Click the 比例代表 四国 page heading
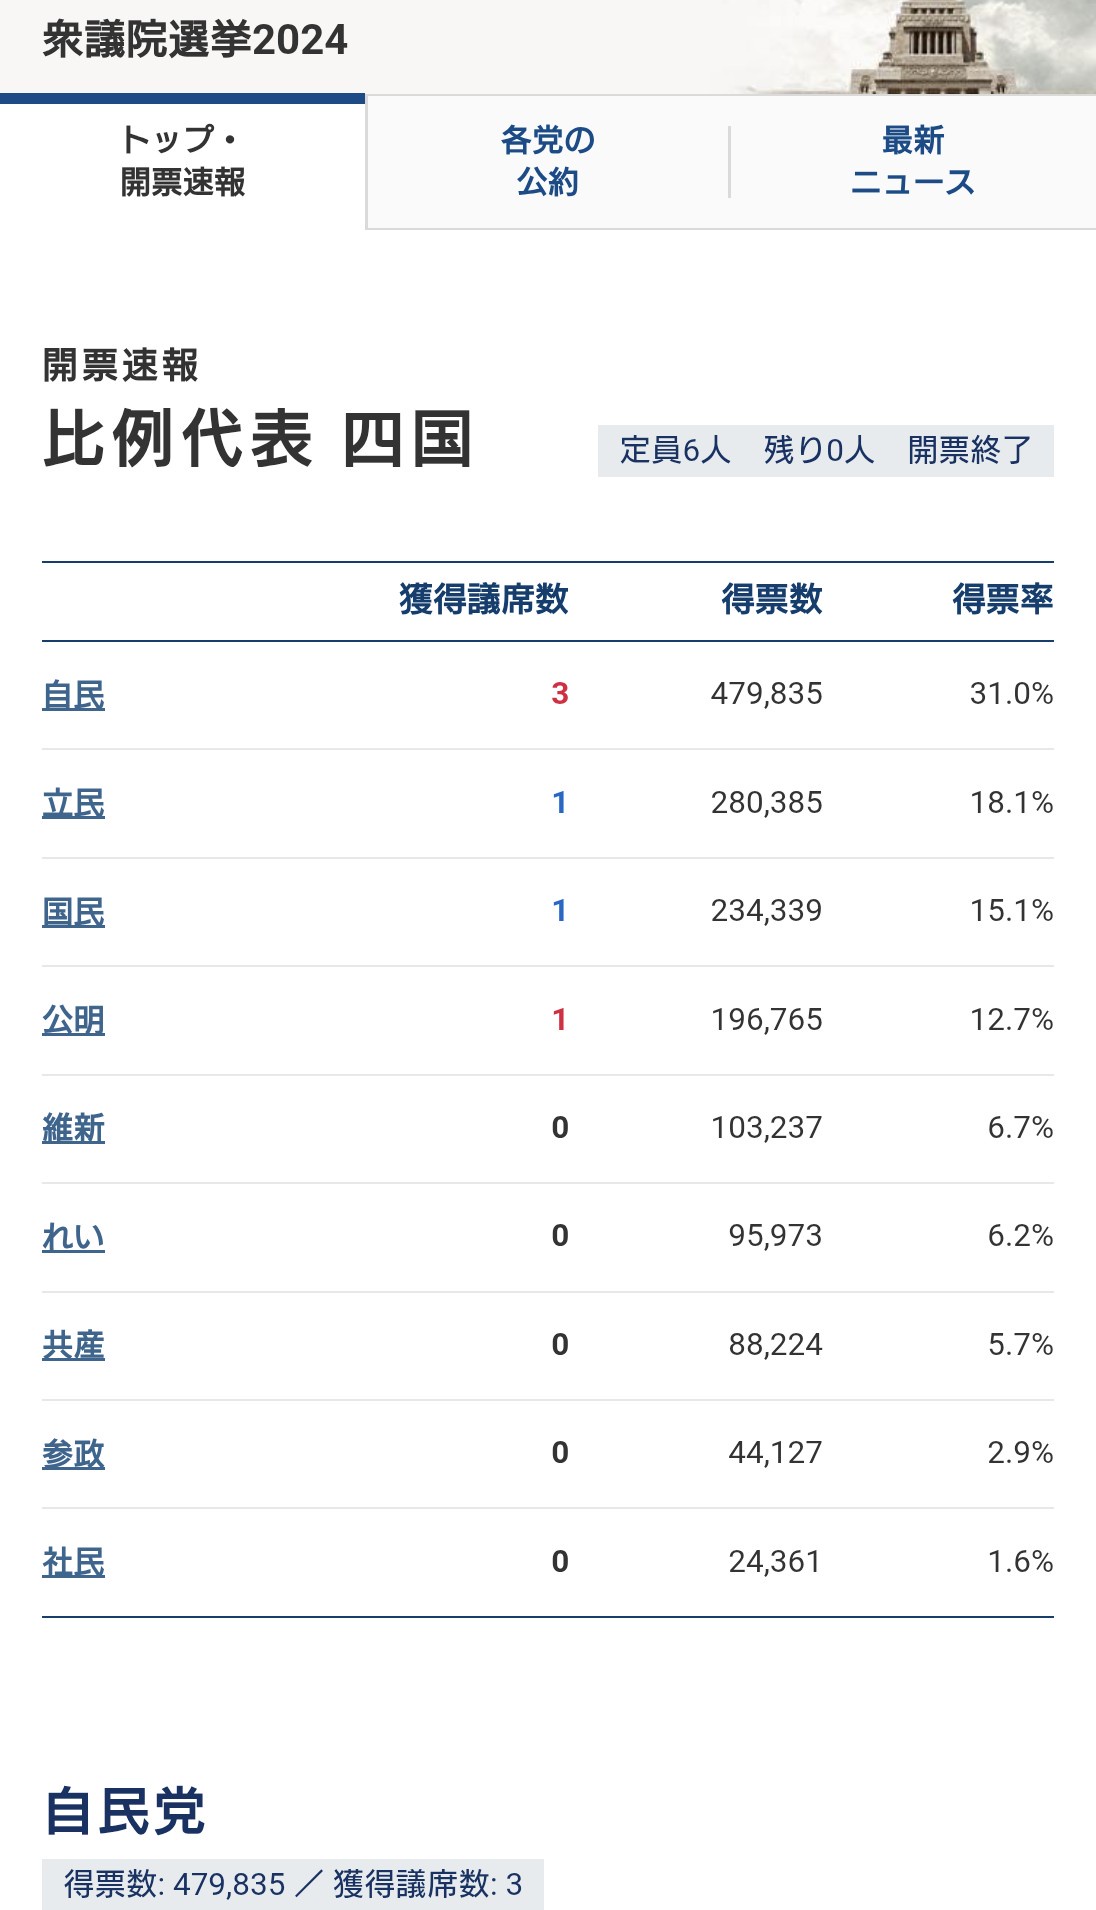Viewport: 1096px width, 1910px height. coord(258,439)
